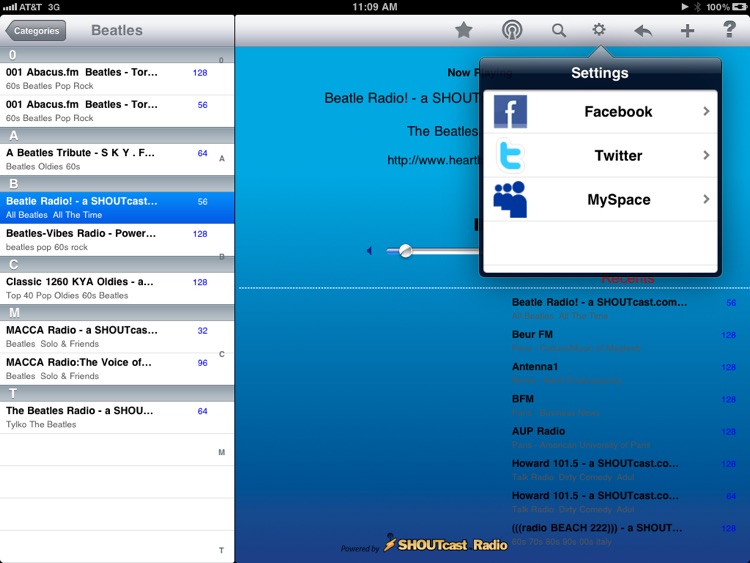Jump to index letter M in sidebar

click(x=221, y=452)
